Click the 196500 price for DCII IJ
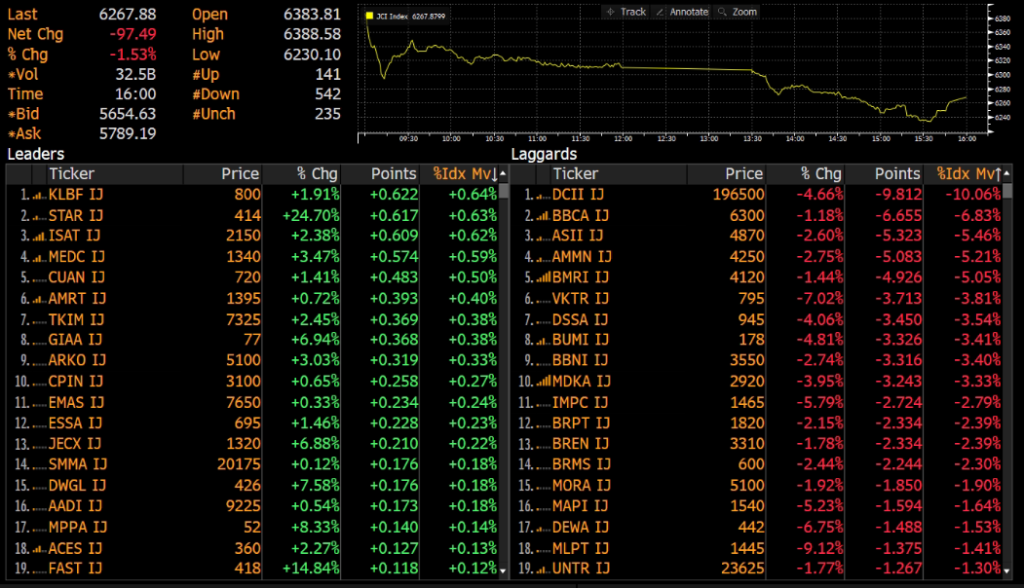This screenshot has width=1024, height=588. 738,195
